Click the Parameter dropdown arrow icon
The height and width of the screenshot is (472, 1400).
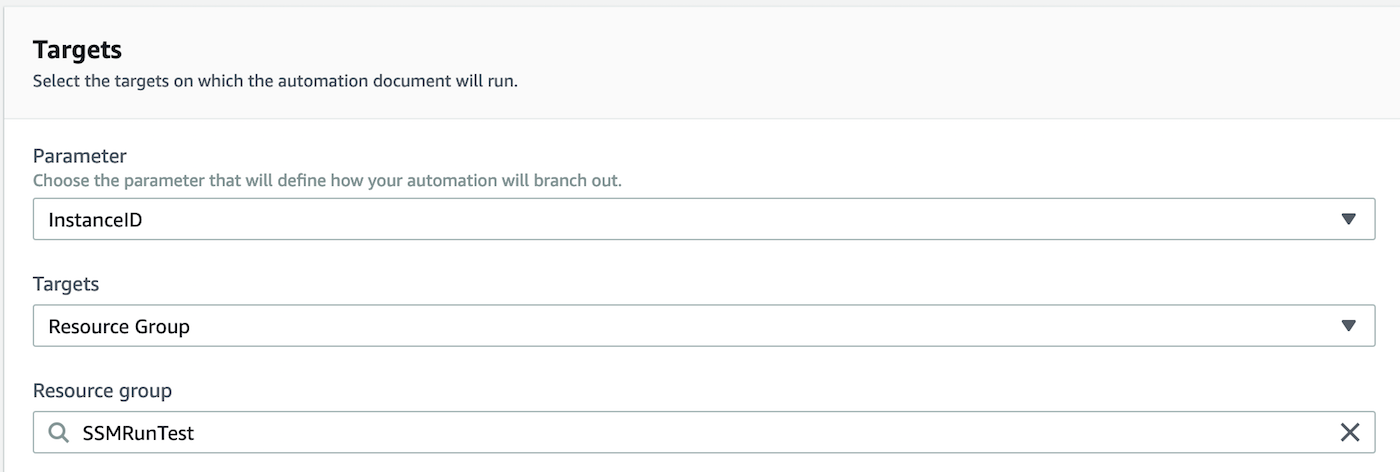click(x=1348, y=219)
